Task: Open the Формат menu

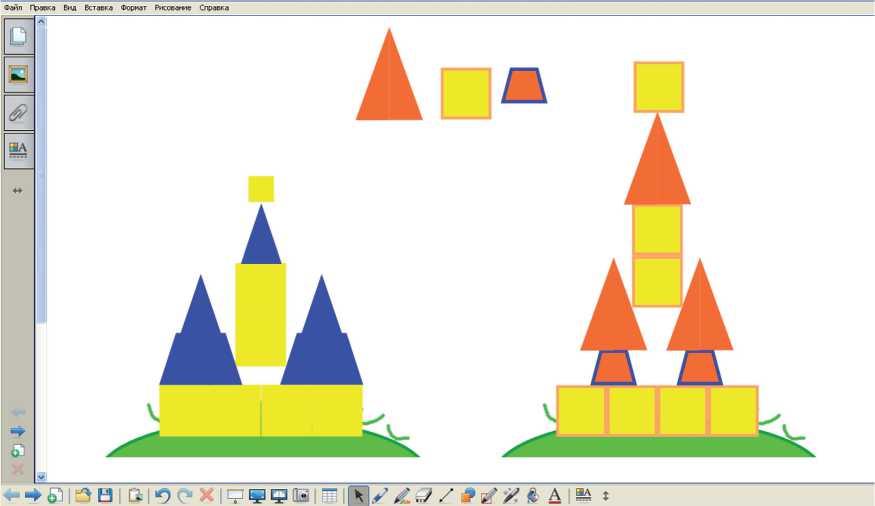Action: click(x=134, y=8)
